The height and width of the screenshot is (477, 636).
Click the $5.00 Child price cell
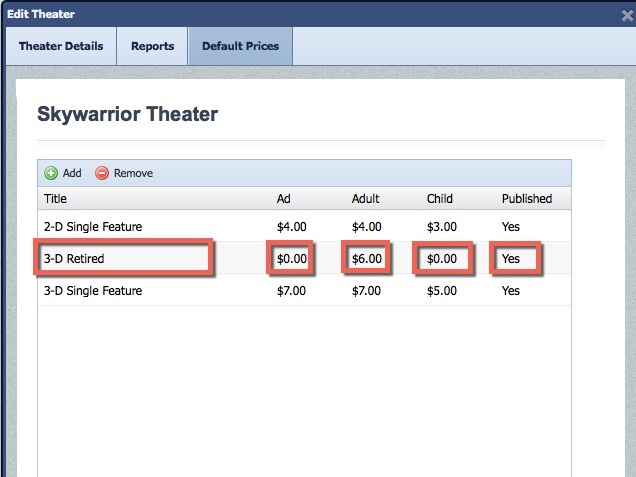(442, 291)
